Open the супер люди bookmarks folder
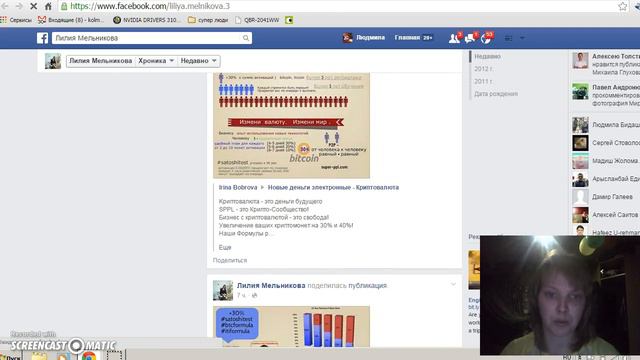Screen dimensions: 640x360 pyautogui.click(x=208, y=20)
